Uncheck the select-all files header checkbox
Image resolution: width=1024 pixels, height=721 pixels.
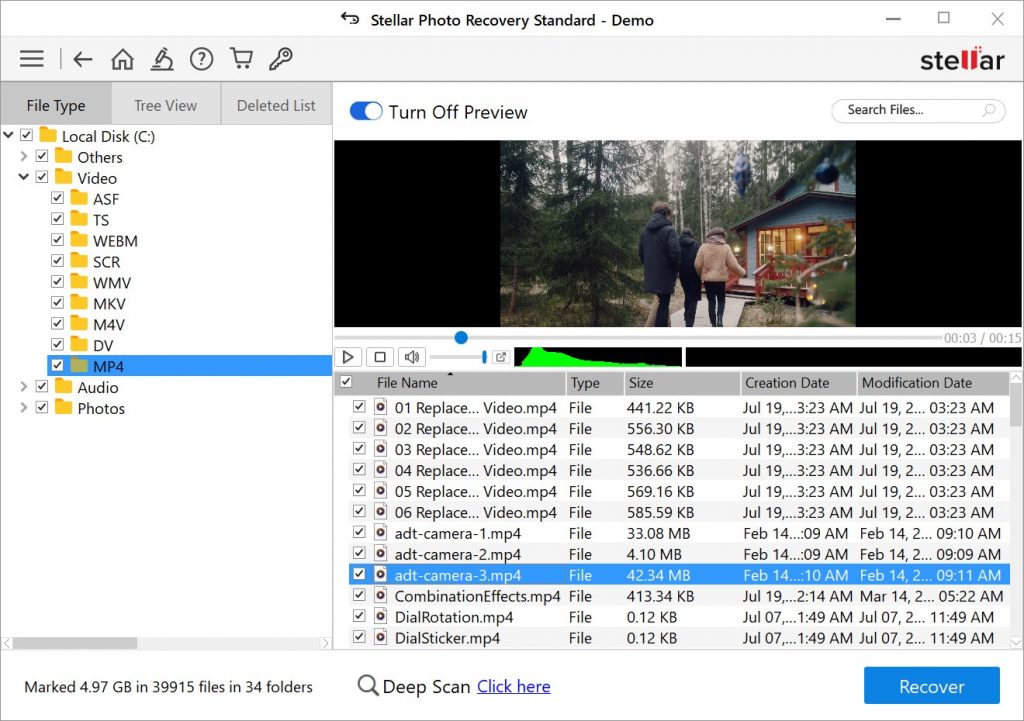pos(346,382)
